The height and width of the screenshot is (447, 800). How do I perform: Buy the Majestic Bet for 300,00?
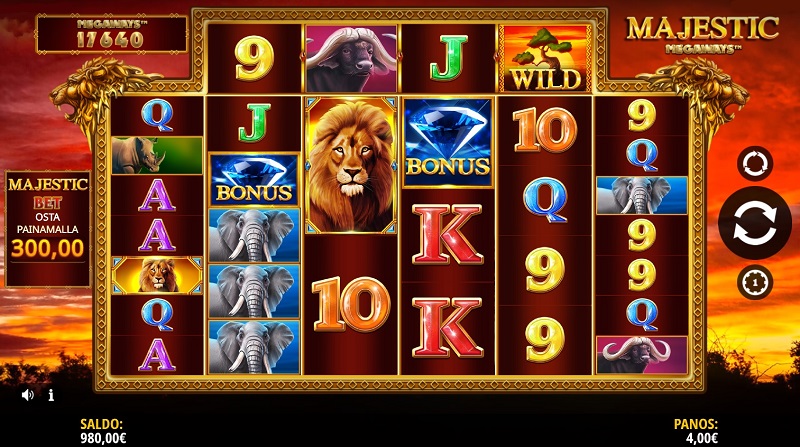[x=47, y=229]
